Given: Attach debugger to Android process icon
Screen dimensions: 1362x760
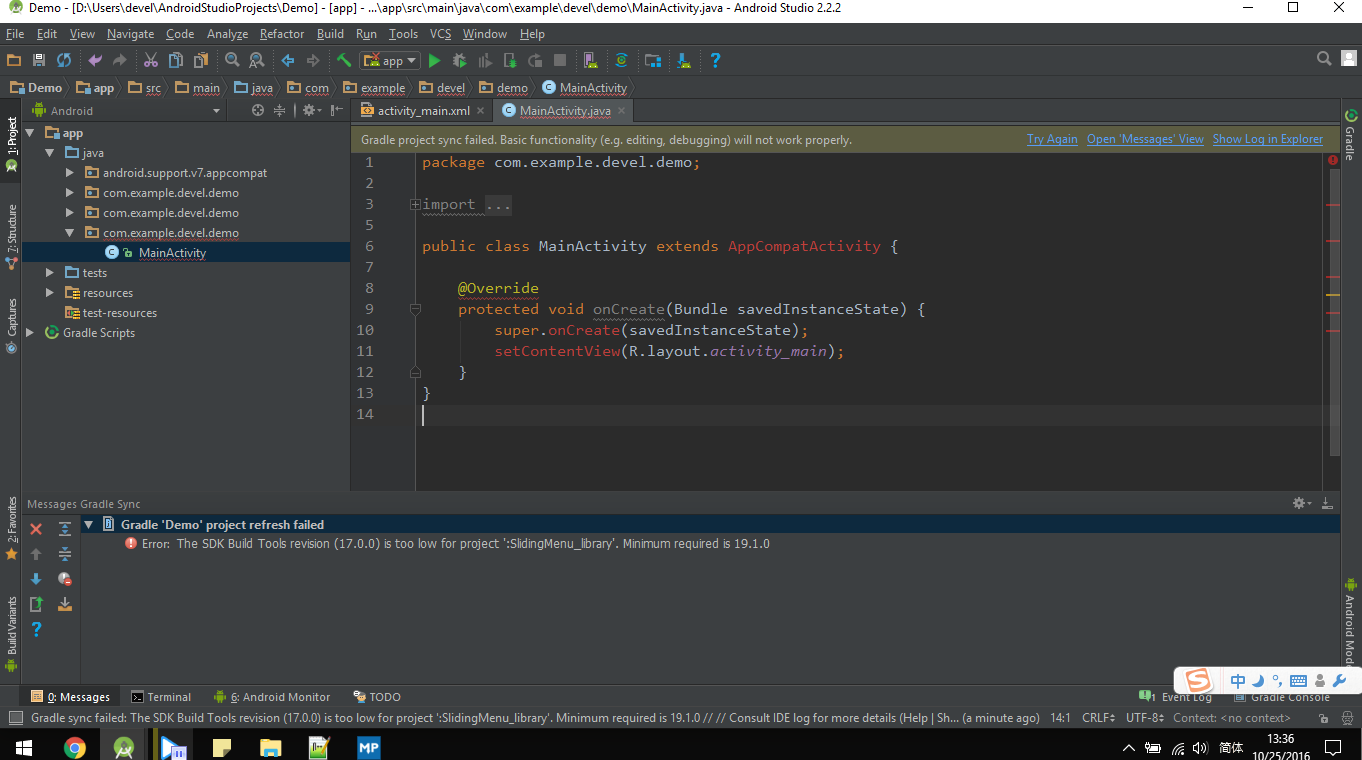Looking at the screenshot, I should pyautogui.click(x=510, y=60).
